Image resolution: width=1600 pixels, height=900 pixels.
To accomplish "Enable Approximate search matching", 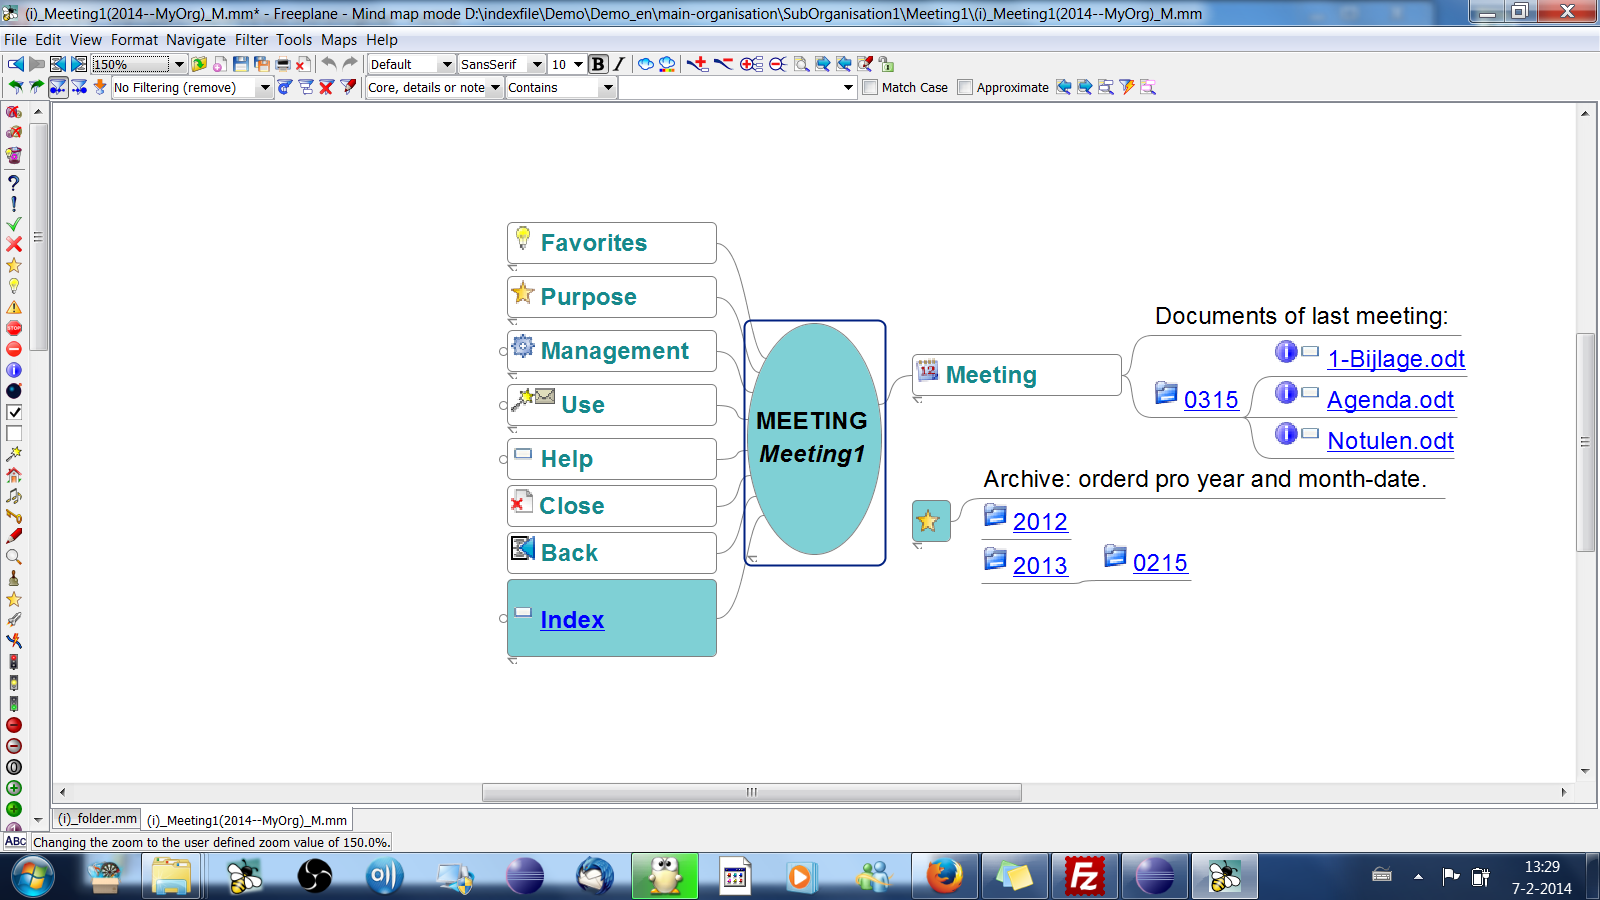I will point(963,87).
